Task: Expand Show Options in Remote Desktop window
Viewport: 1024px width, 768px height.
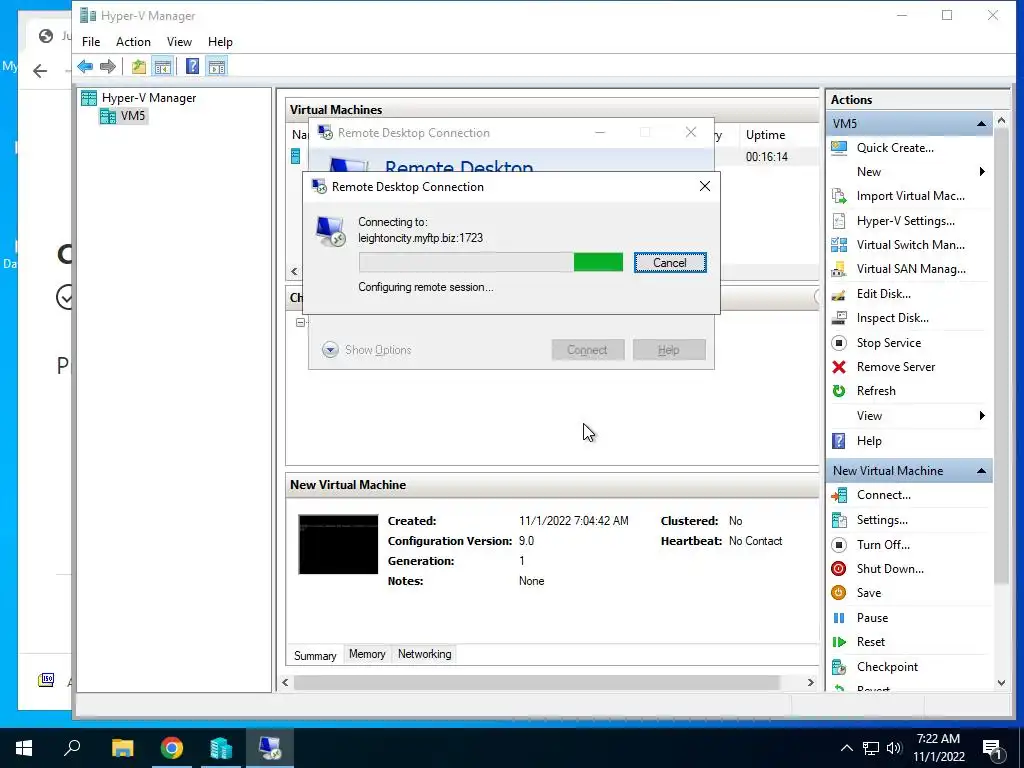Action: click(x=367, y=350)
